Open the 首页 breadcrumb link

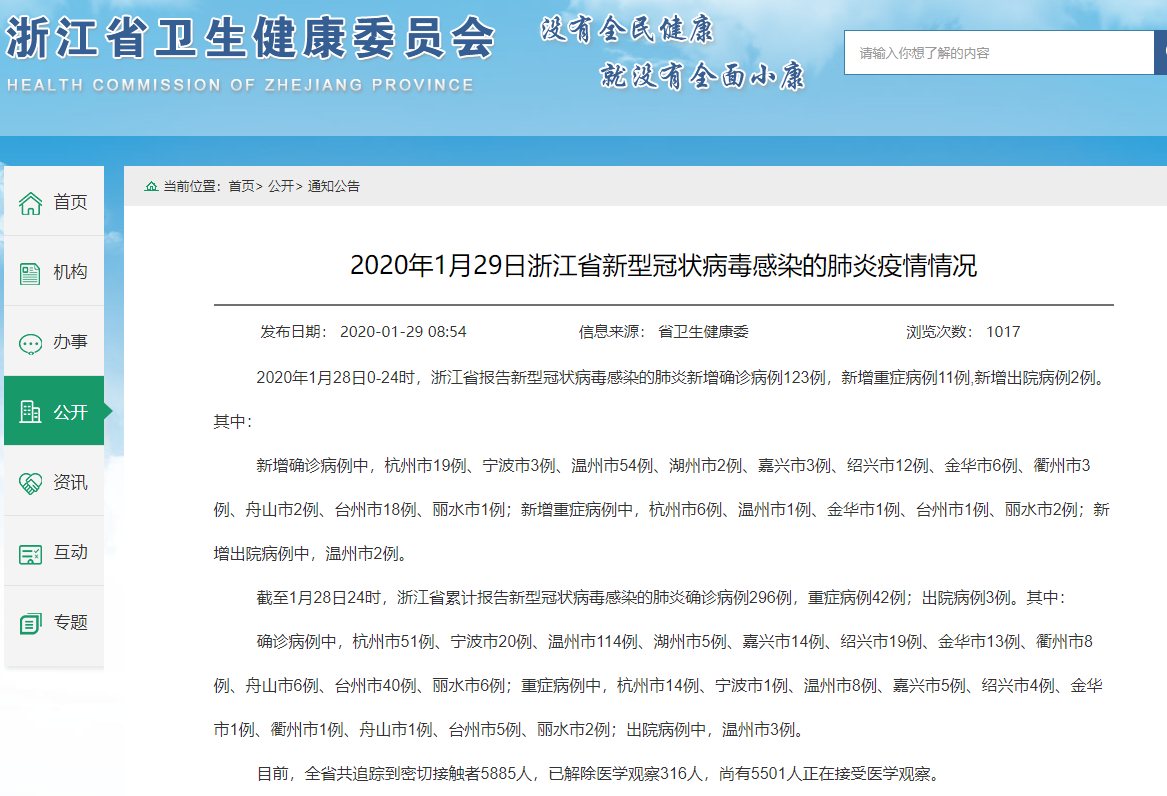241,186
